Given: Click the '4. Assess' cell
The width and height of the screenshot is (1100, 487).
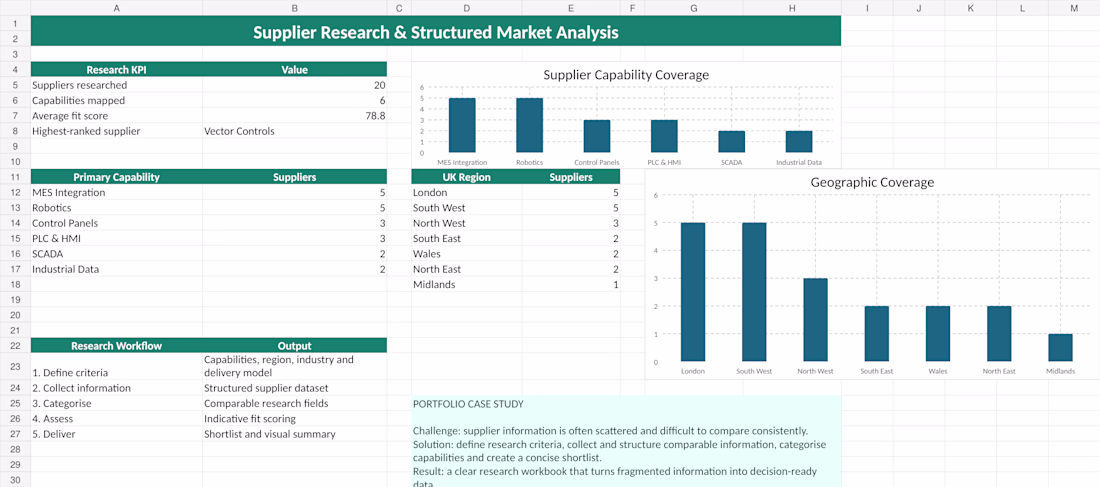Looking at the screenshot, I should [116, 419].
